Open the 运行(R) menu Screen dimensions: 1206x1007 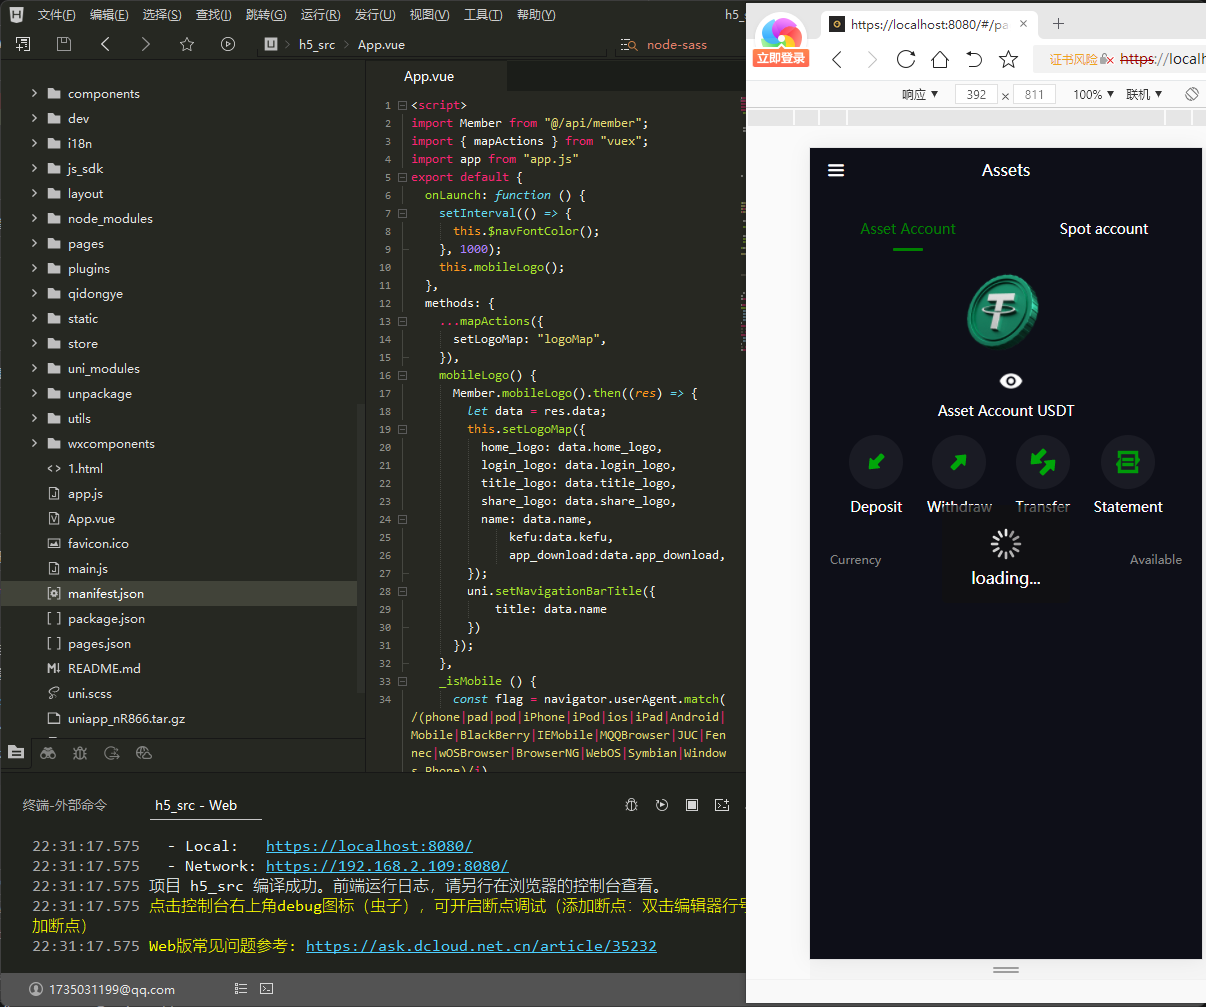(x=320, y=15)
